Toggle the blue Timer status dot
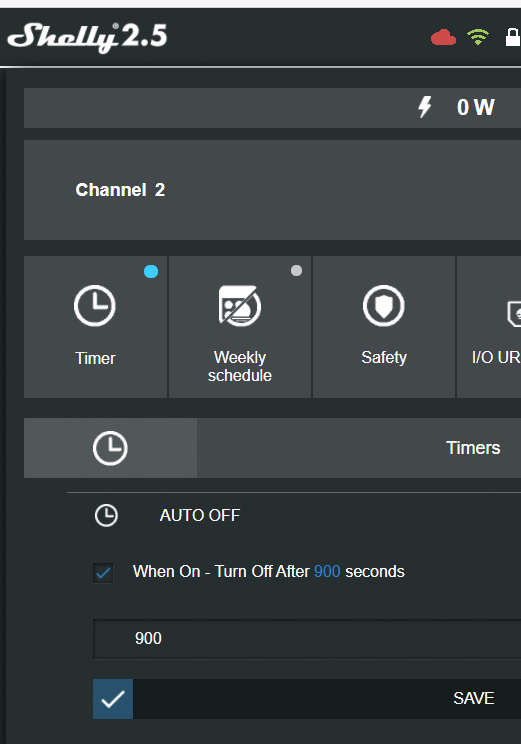 pyautogui.click(x=151, y=271)
